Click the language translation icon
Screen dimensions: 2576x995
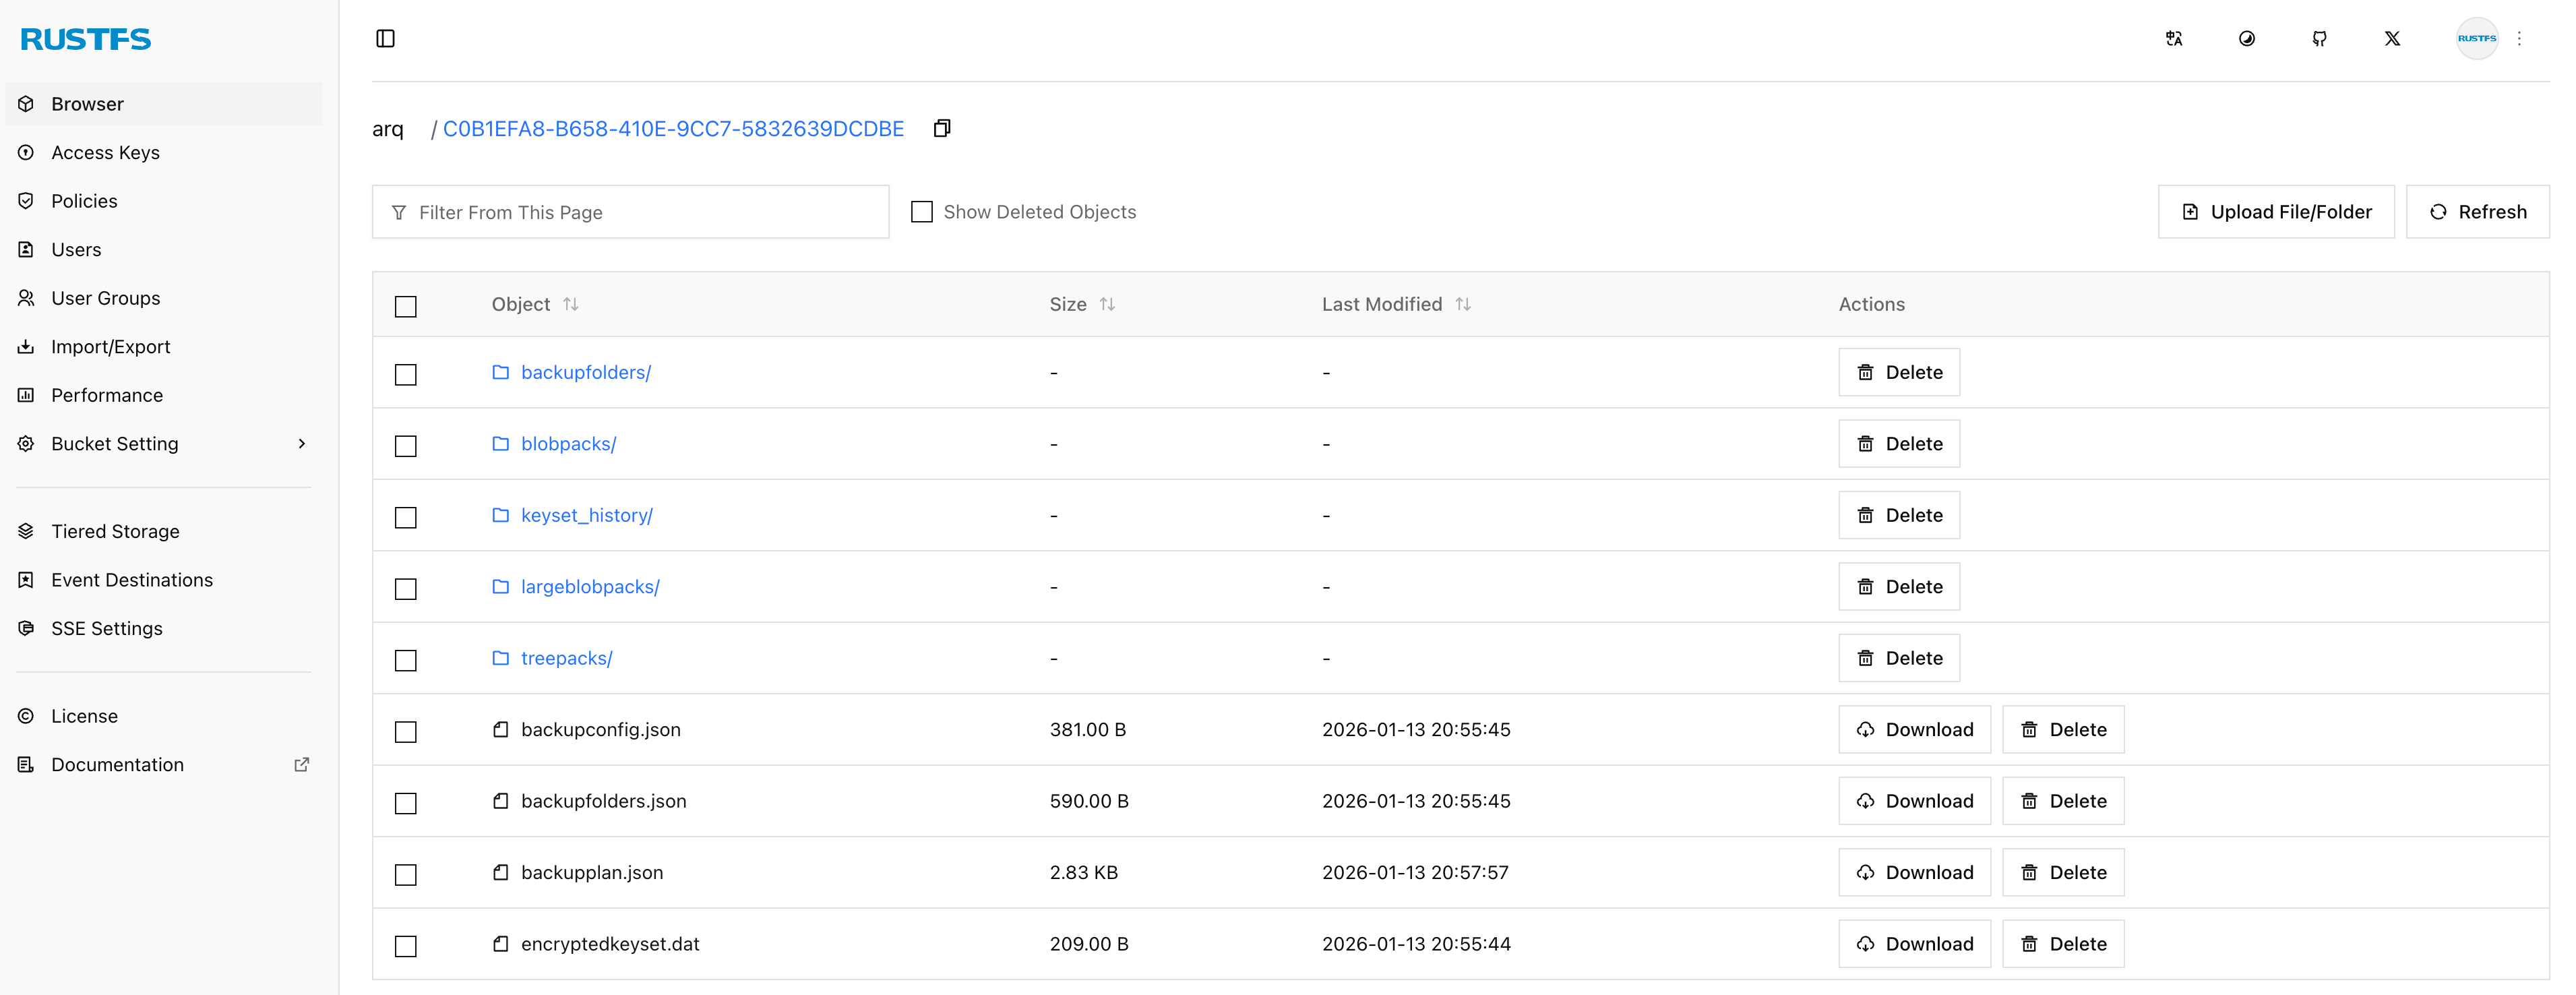coord(2173,38)
